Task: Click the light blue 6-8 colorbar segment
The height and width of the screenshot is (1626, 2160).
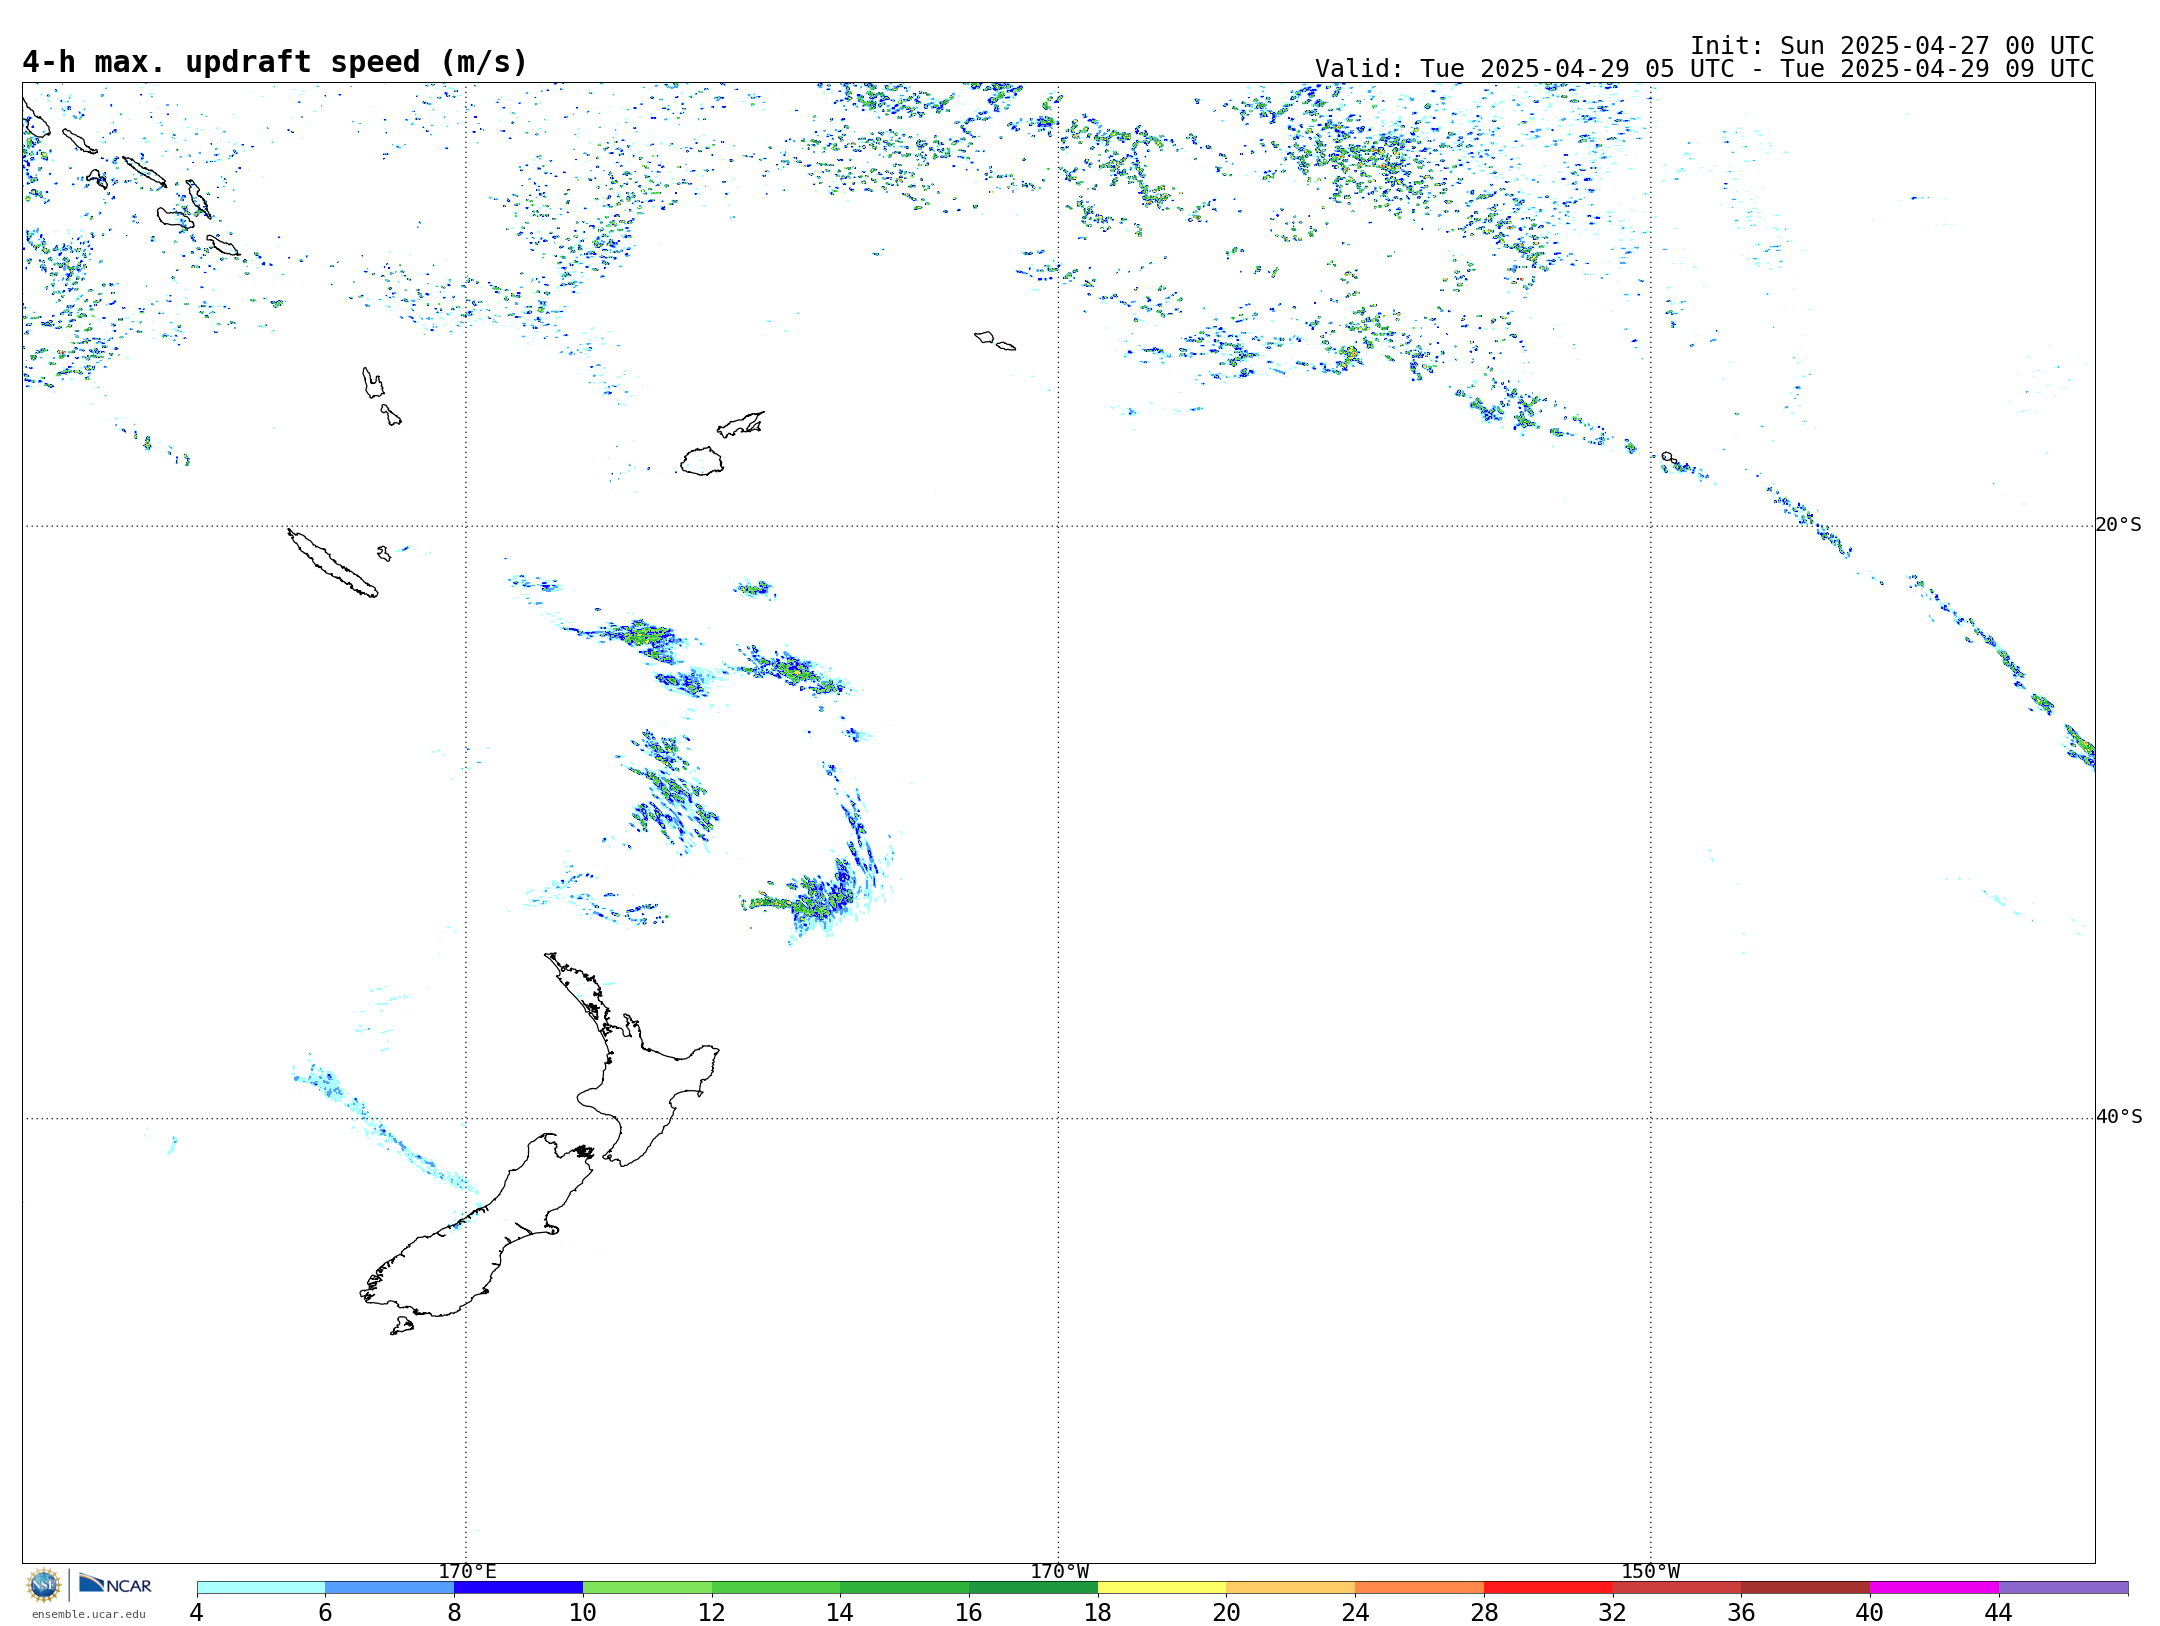Action: coord(390,1588)
